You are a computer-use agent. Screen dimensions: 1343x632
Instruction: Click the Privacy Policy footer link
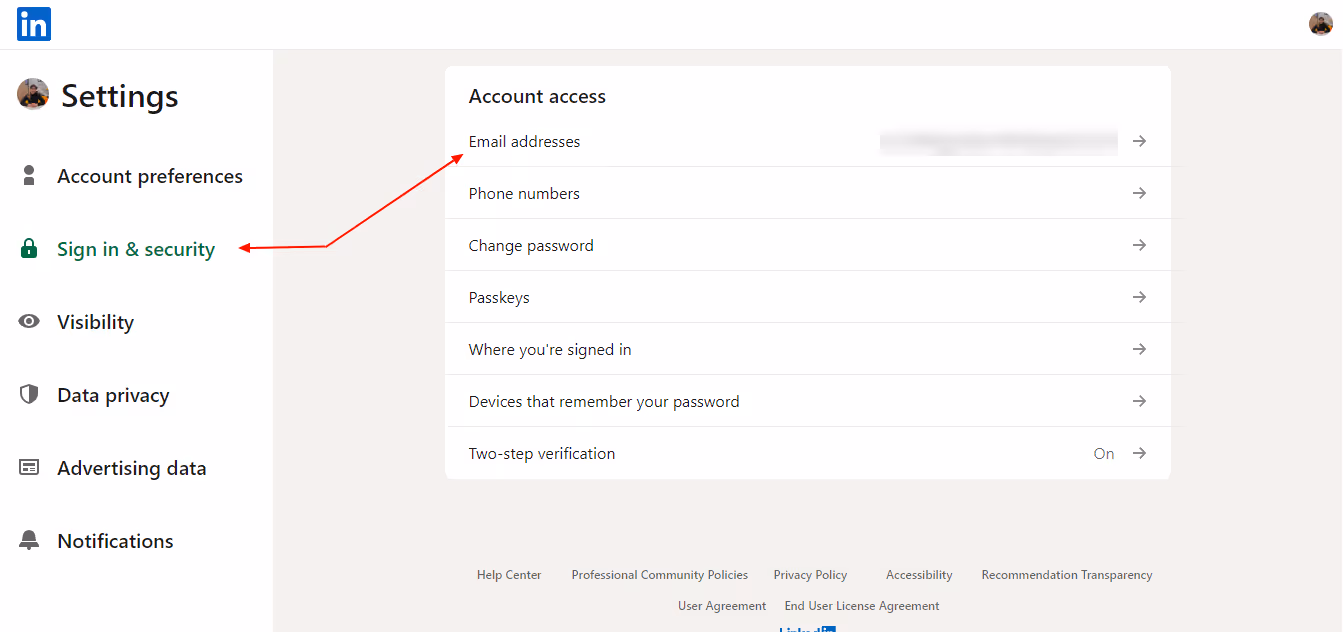tap(810, 574)
